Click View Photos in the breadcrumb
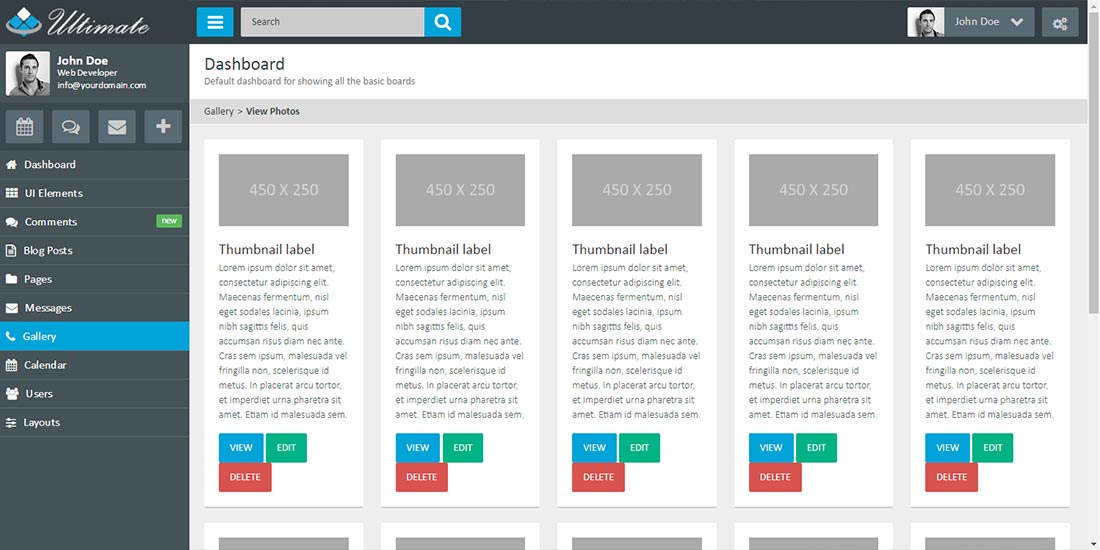 pos(273,111)
